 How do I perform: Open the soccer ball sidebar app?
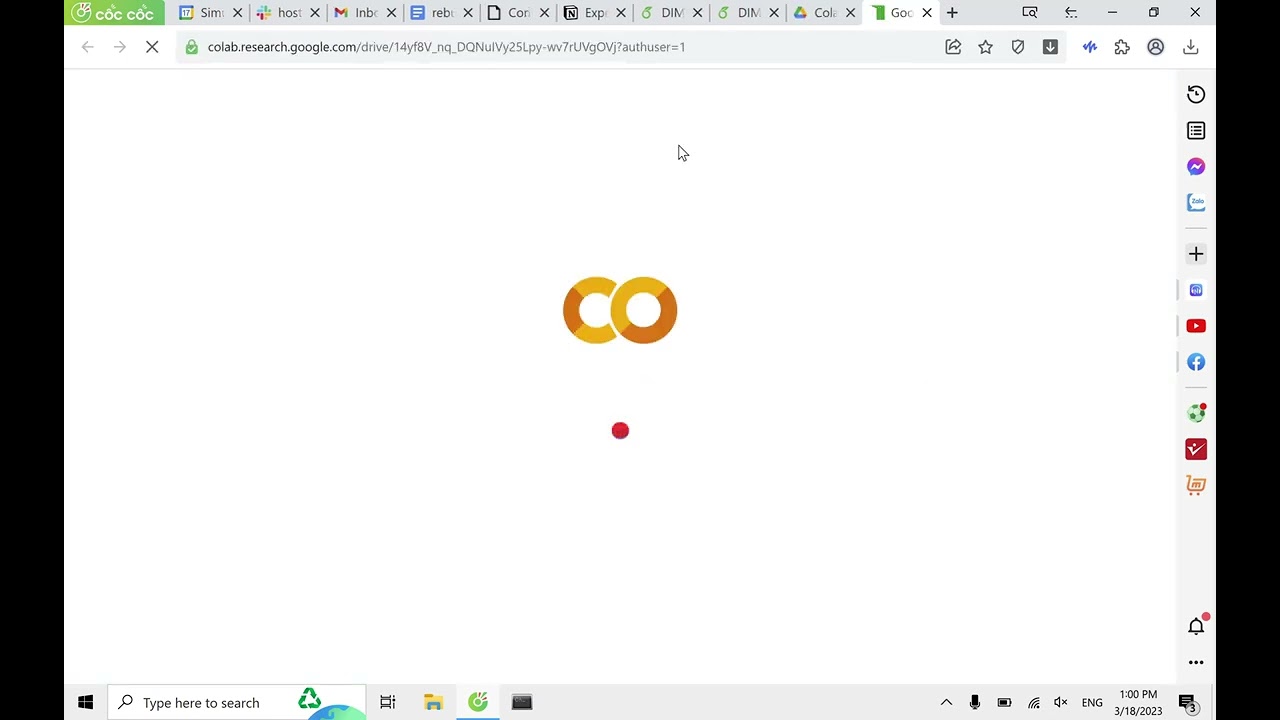tap(1196, 413)
